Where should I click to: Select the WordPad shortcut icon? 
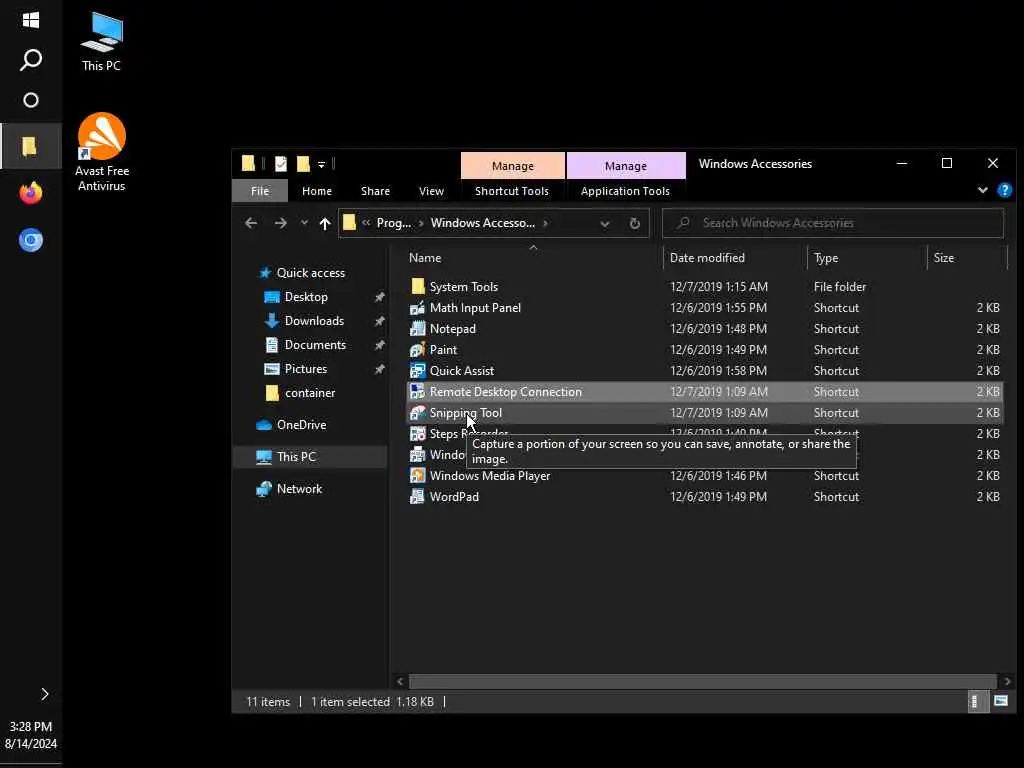tap(417, 497)
